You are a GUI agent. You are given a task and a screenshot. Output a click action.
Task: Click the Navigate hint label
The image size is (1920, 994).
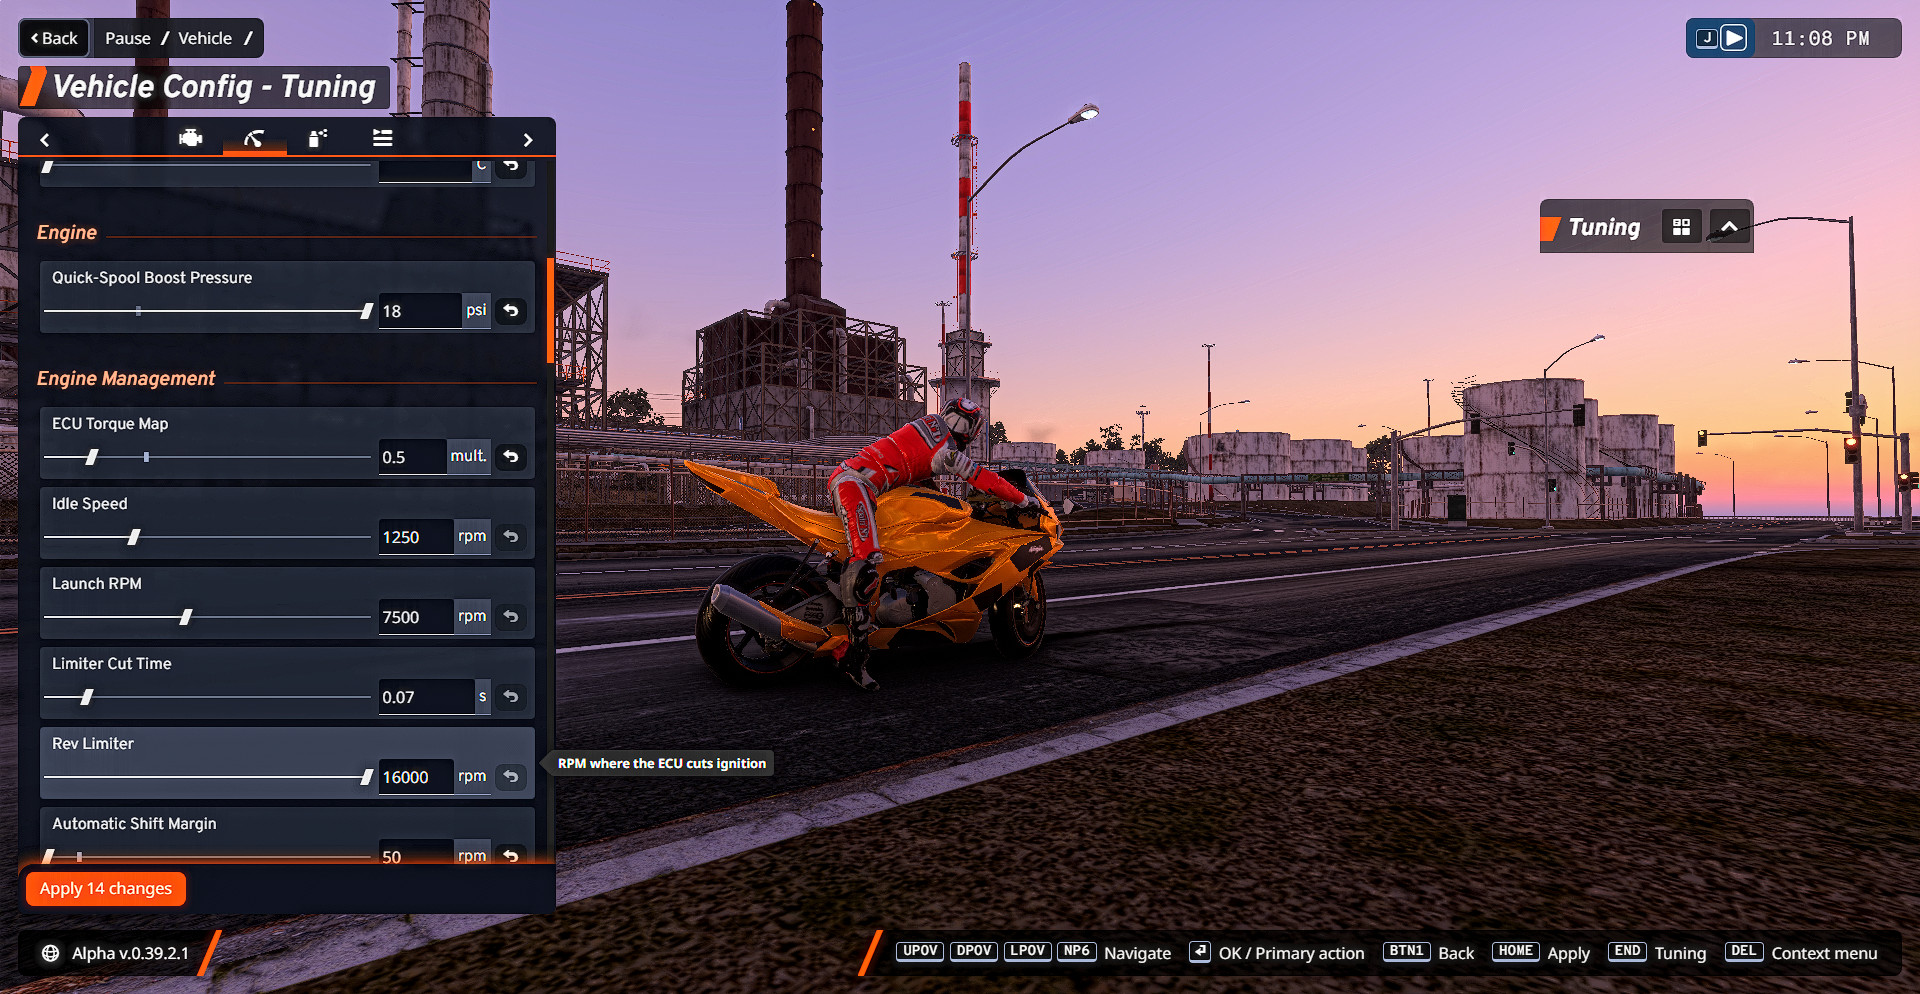tap(1137, 953)
